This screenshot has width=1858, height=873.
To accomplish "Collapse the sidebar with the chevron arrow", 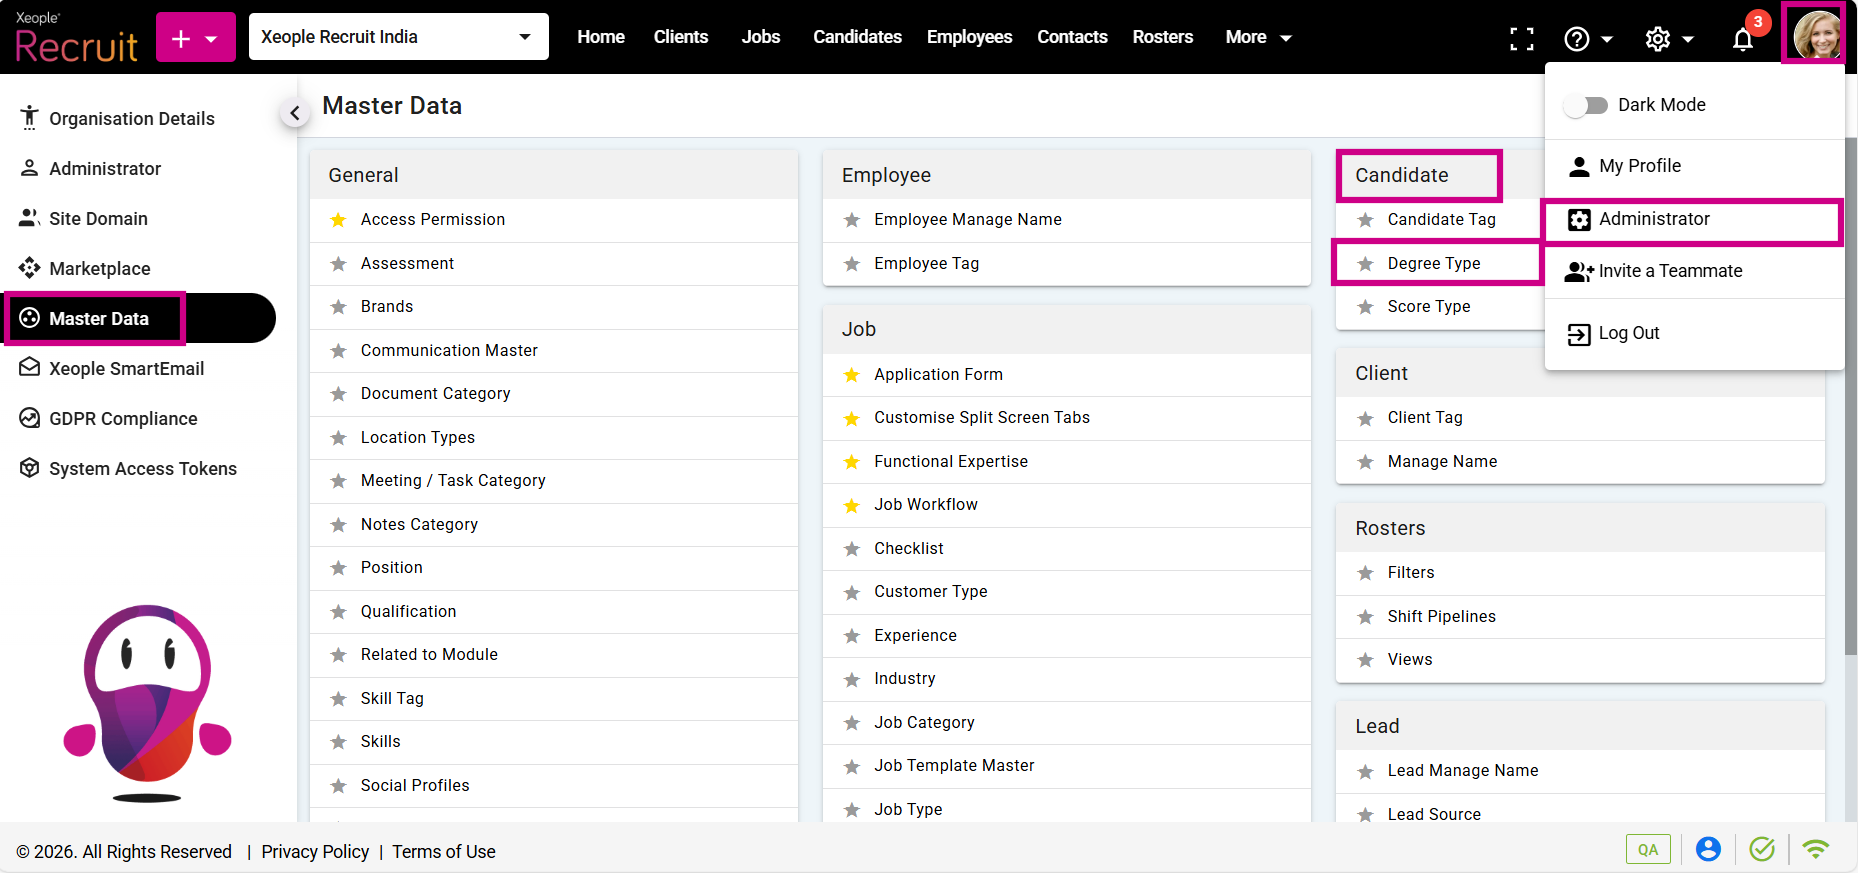I will point(294,113).
